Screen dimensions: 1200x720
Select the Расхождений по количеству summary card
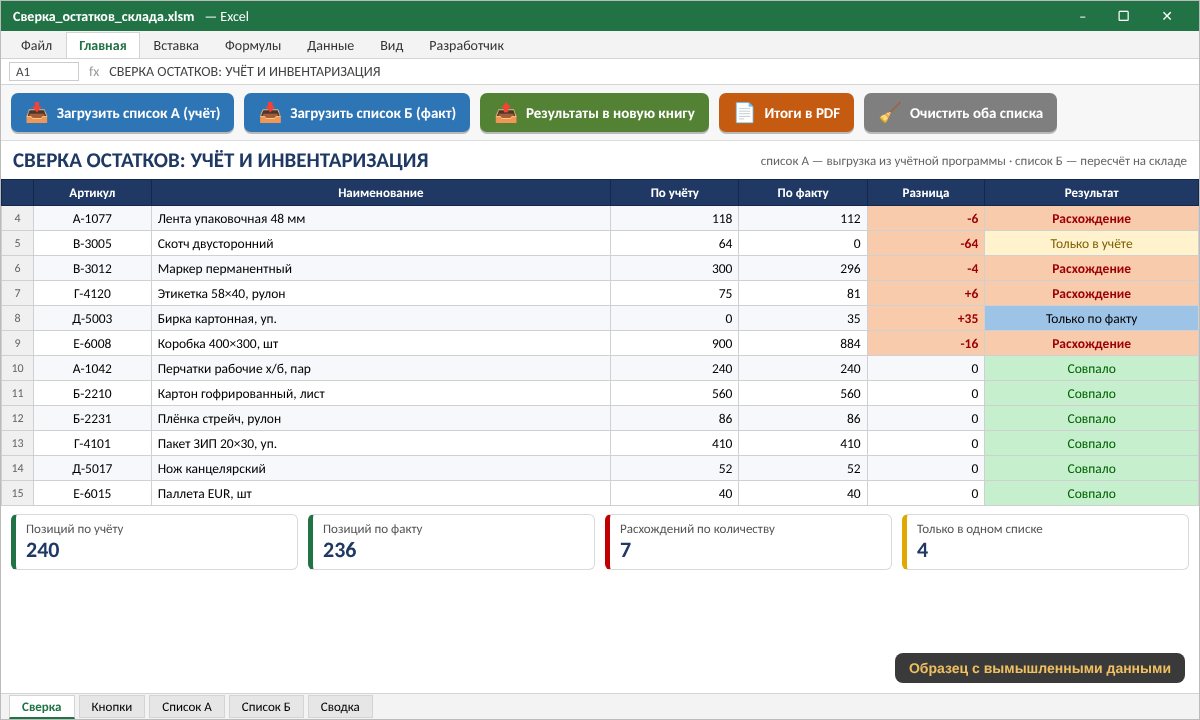point(748,542)
